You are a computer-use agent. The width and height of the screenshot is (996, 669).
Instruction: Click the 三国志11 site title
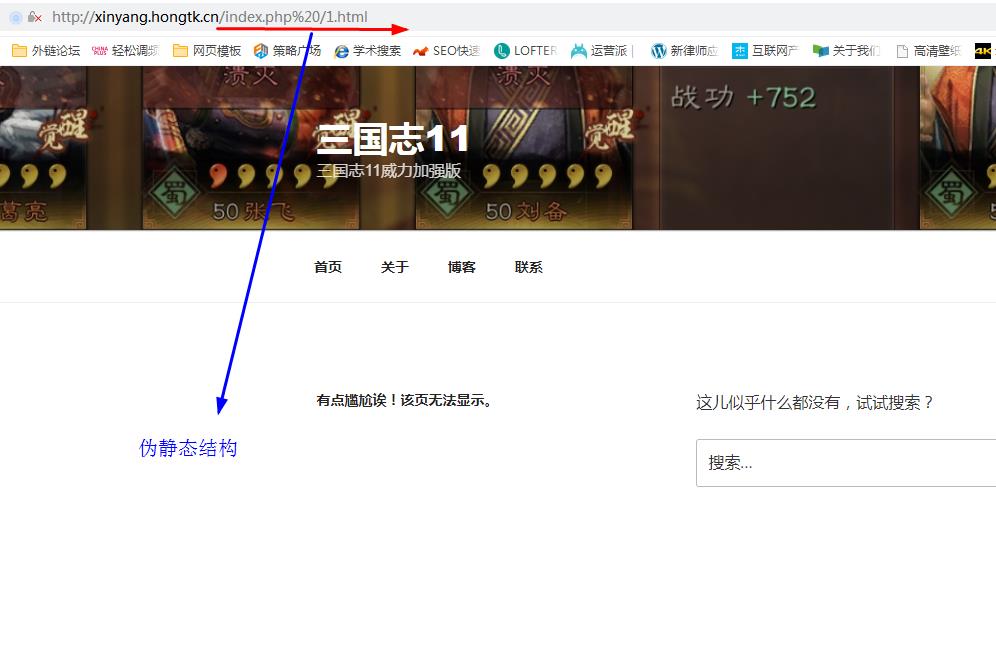pyautogui.click(x=393, y=139)
